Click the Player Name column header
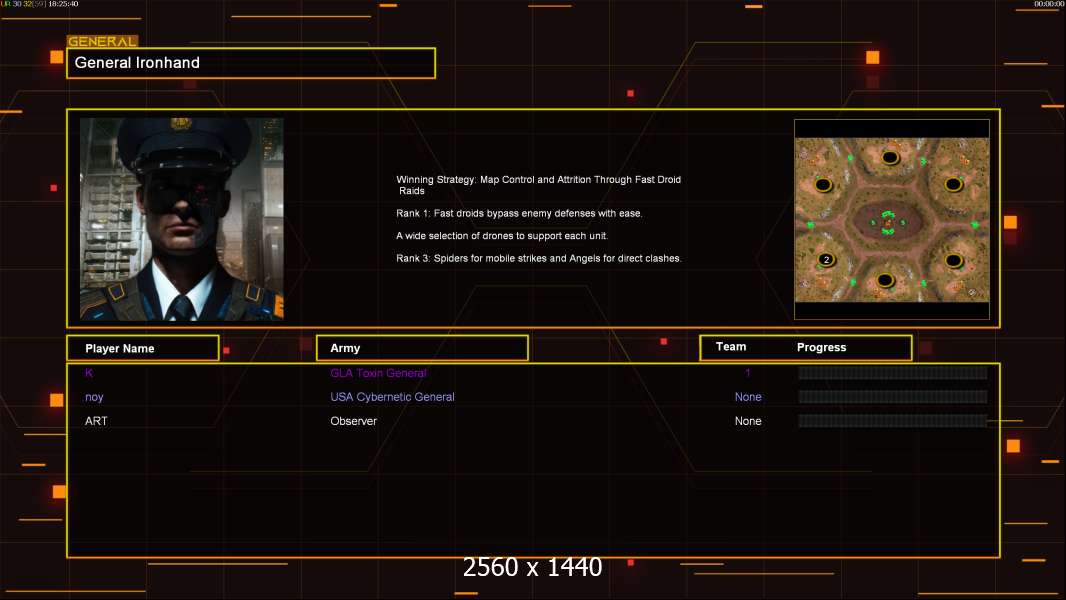Image resolution: width=1066 pixels, height=600 pixels. coord(143,348)
